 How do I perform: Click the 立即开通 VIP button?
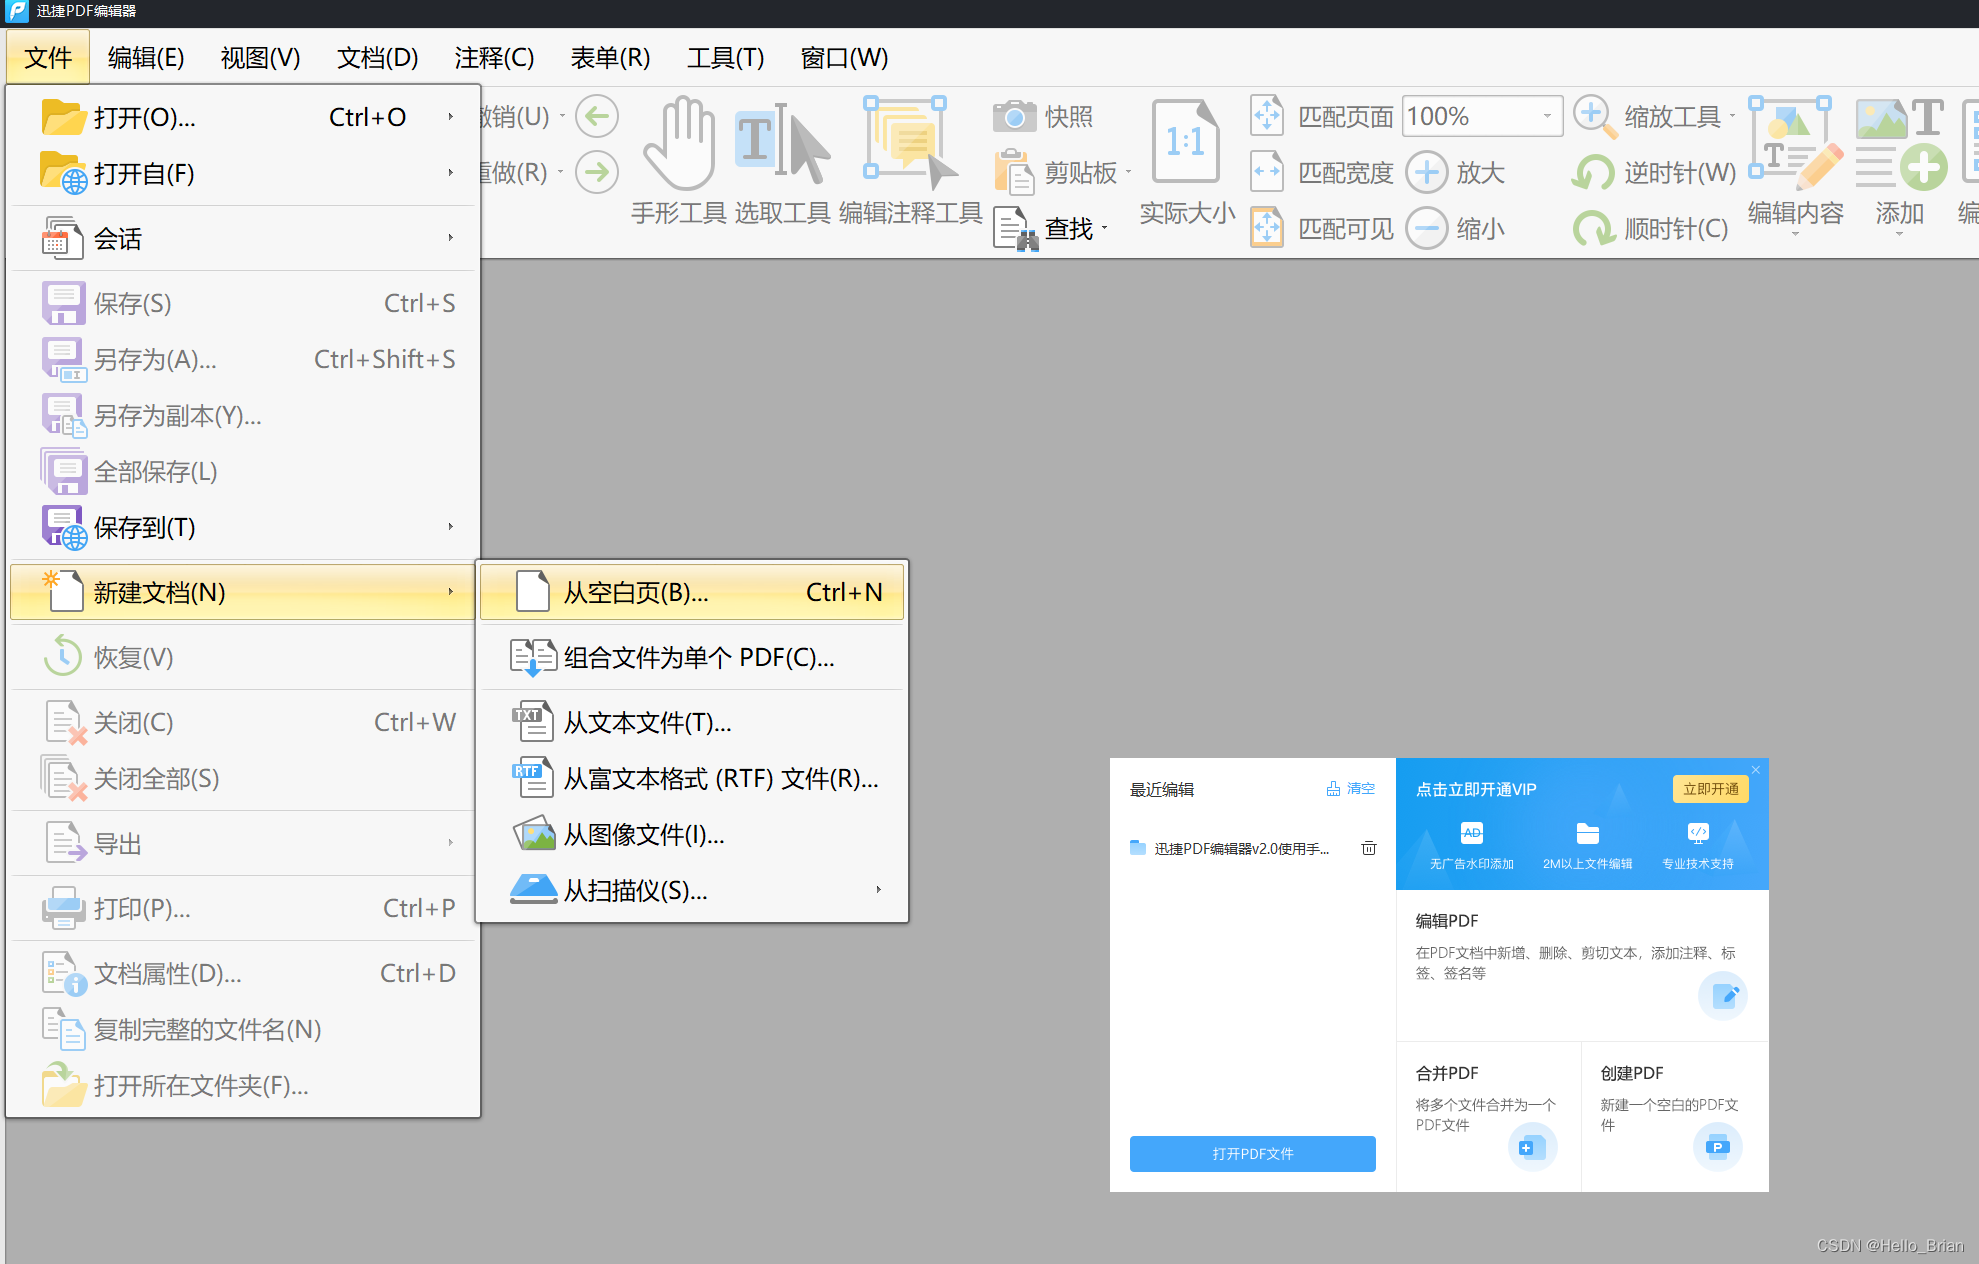(x=1710, y=789)
